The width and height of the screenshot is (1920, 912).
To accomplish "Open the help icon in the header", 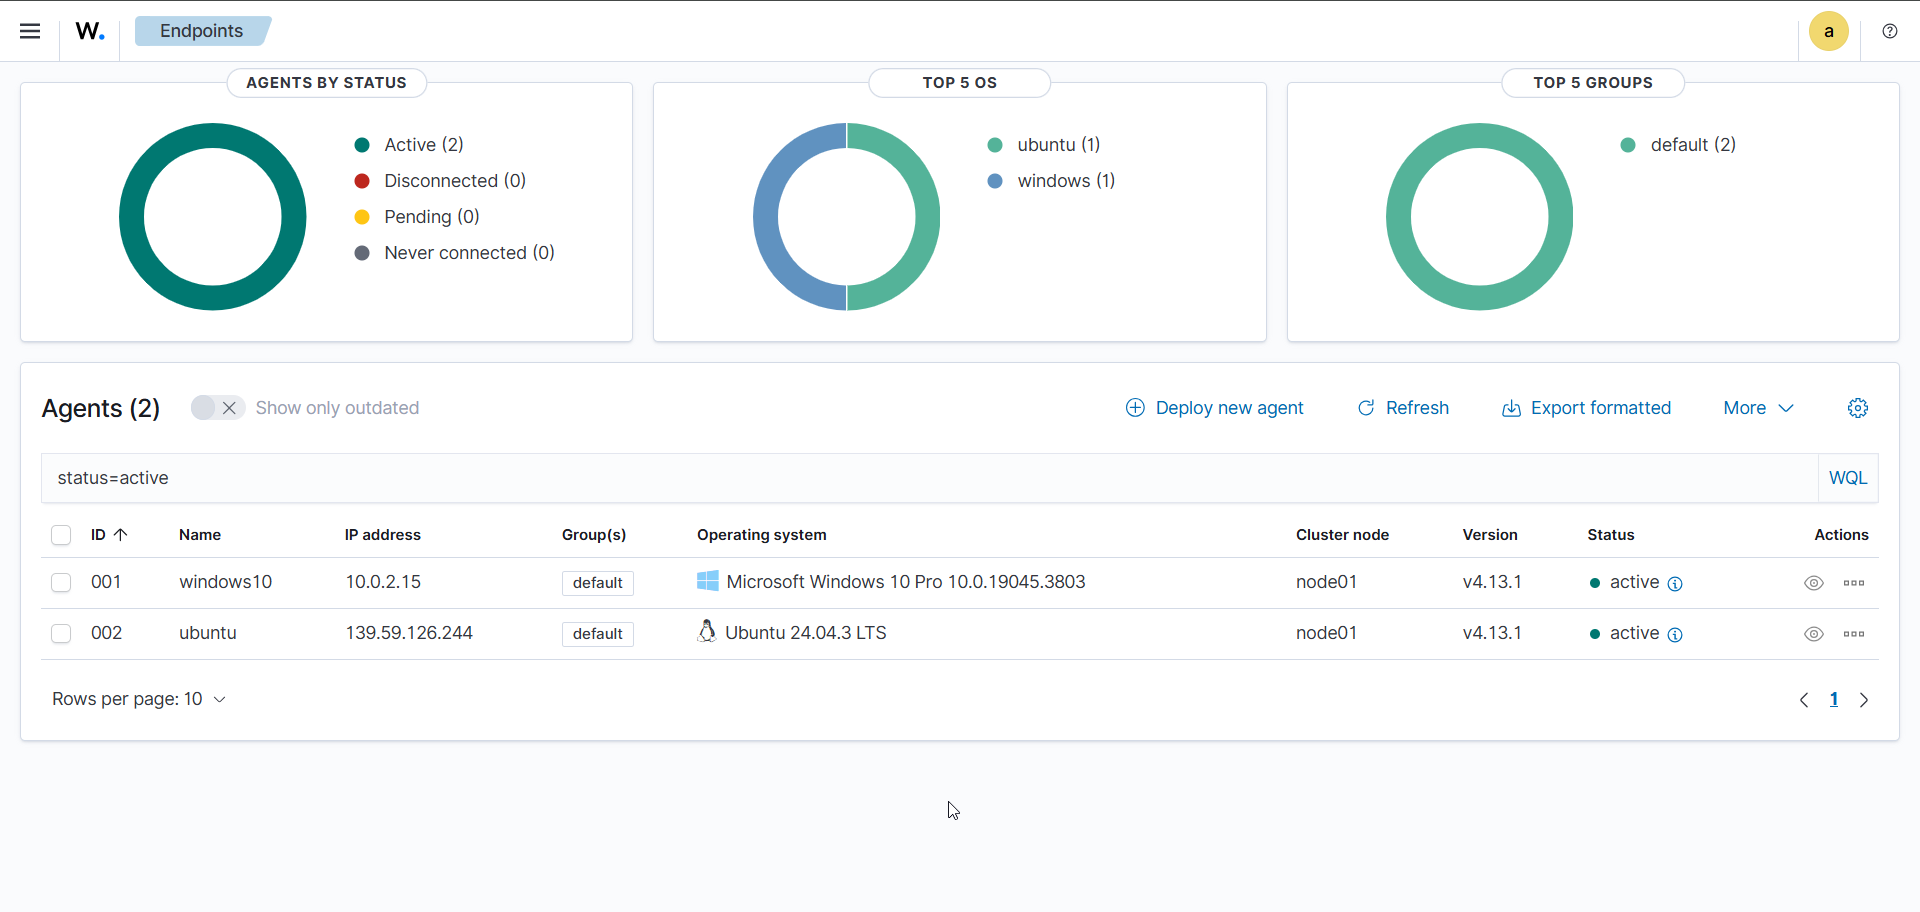I will click(1889, 31).
